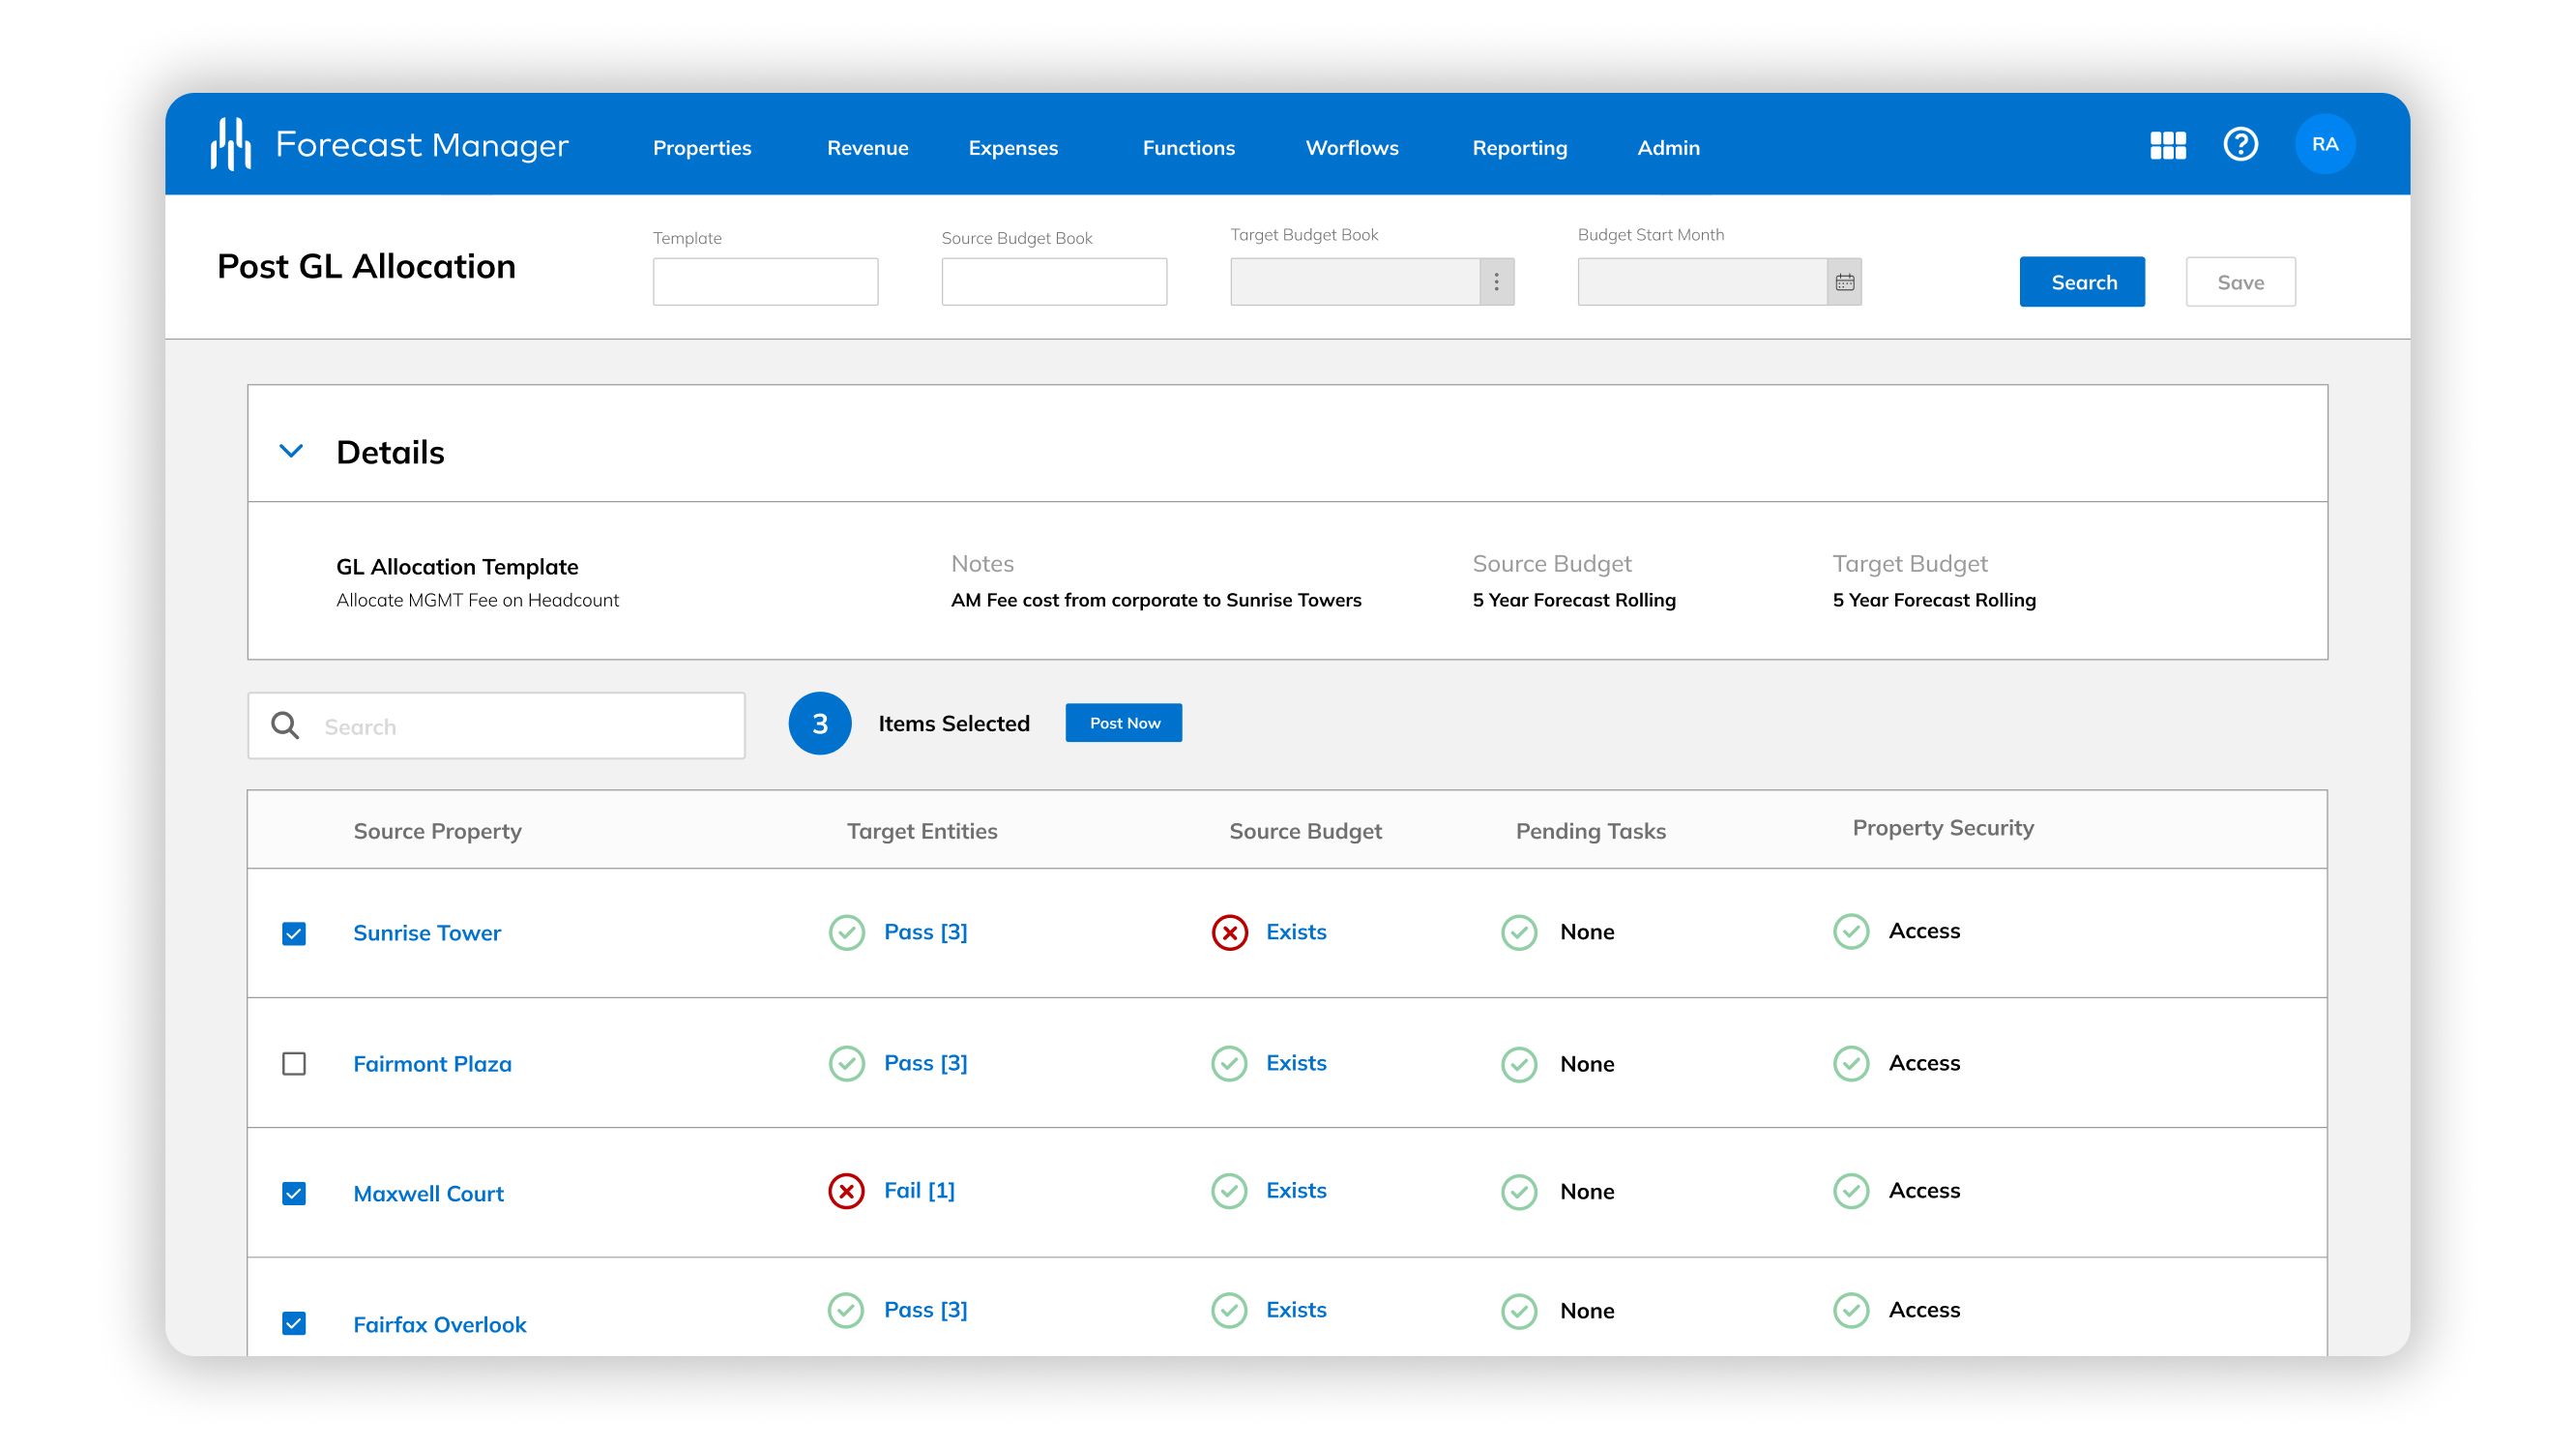This screenshot has height=1449, width=2576.
Task: Uncheck the Maxwell Court checkbox
Action: click(x=294, y=1194)
